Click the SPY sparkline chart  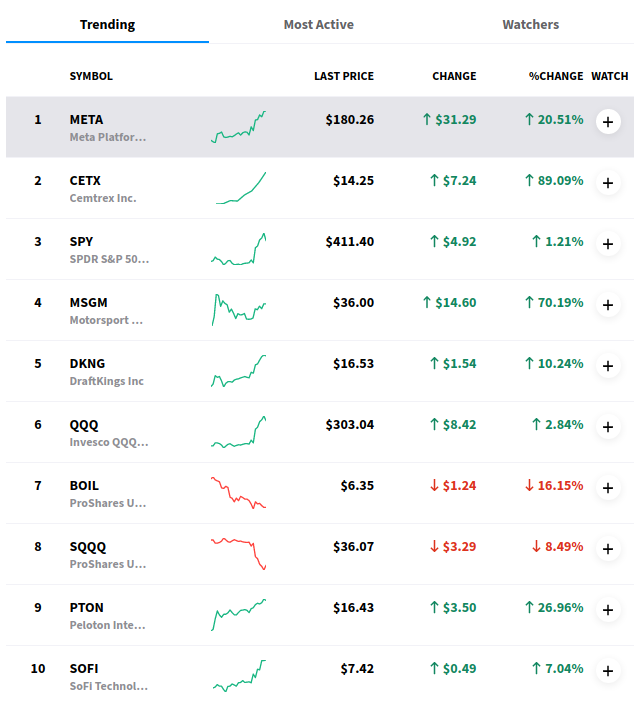[x=239, y=250]
